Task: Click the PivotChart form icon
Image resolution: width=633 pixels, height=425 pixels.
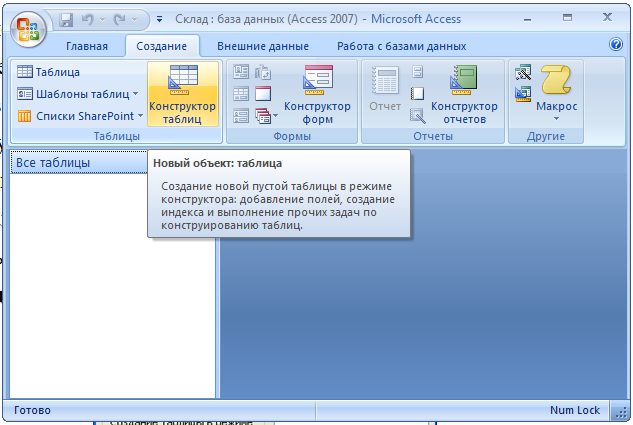Action: point(263,72)
